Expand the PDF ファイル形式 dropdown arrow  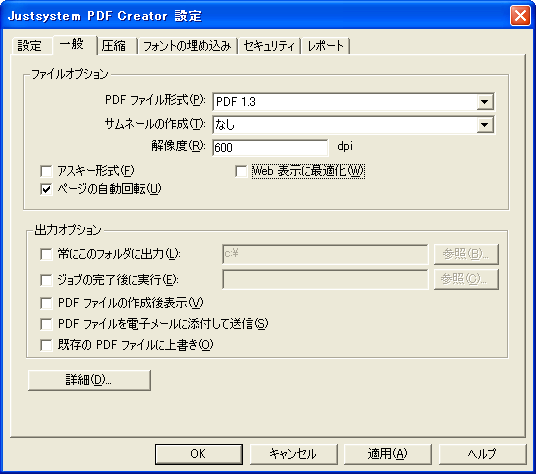[484, 102]
